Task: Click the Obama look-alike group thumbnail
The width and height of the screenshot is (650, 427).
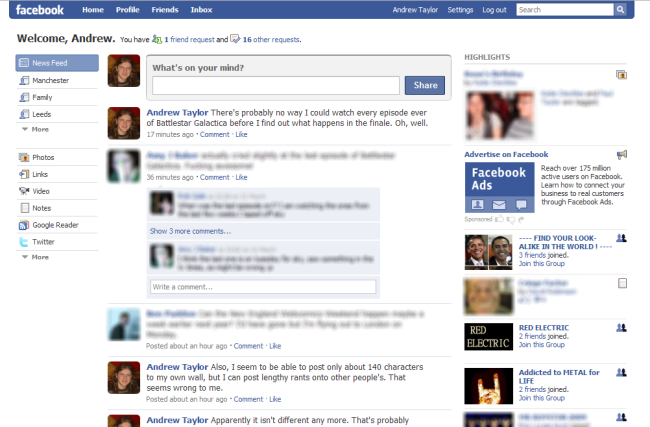Action: [488, 252]
